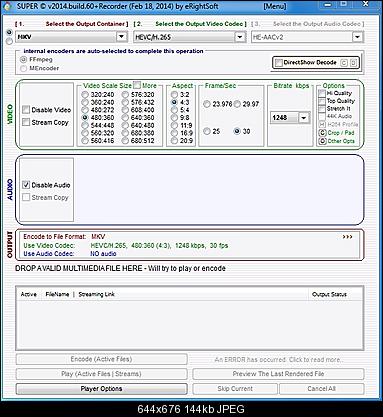Set frame rate to 29.97
This screenshot has width=383, height=417.
pyautogui.click(x=237, y=104)
